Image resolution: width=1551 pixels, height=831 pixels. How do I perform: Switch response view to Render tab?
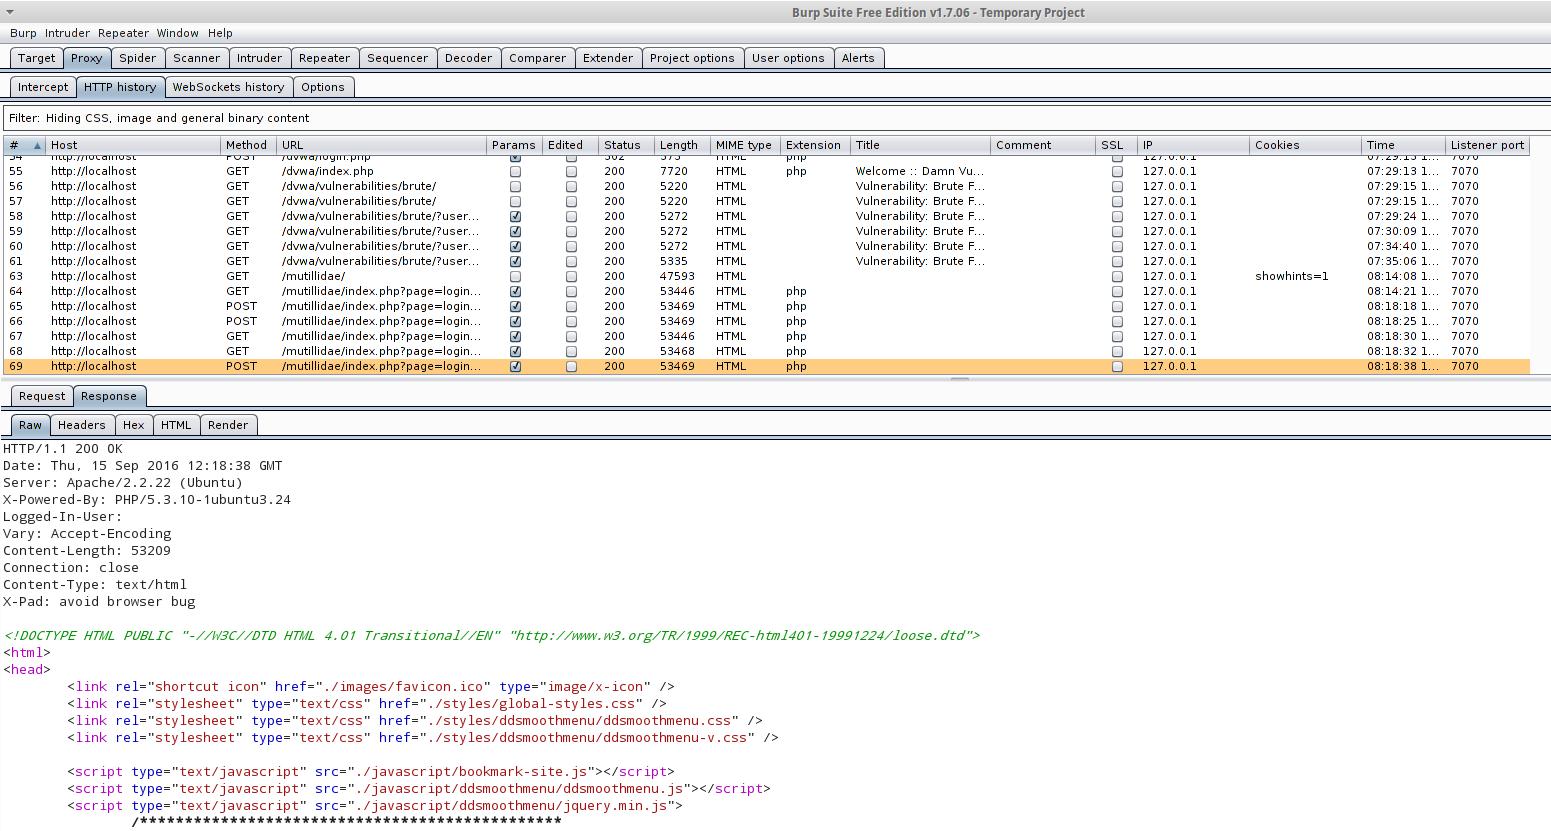click(x=228, y=425)
